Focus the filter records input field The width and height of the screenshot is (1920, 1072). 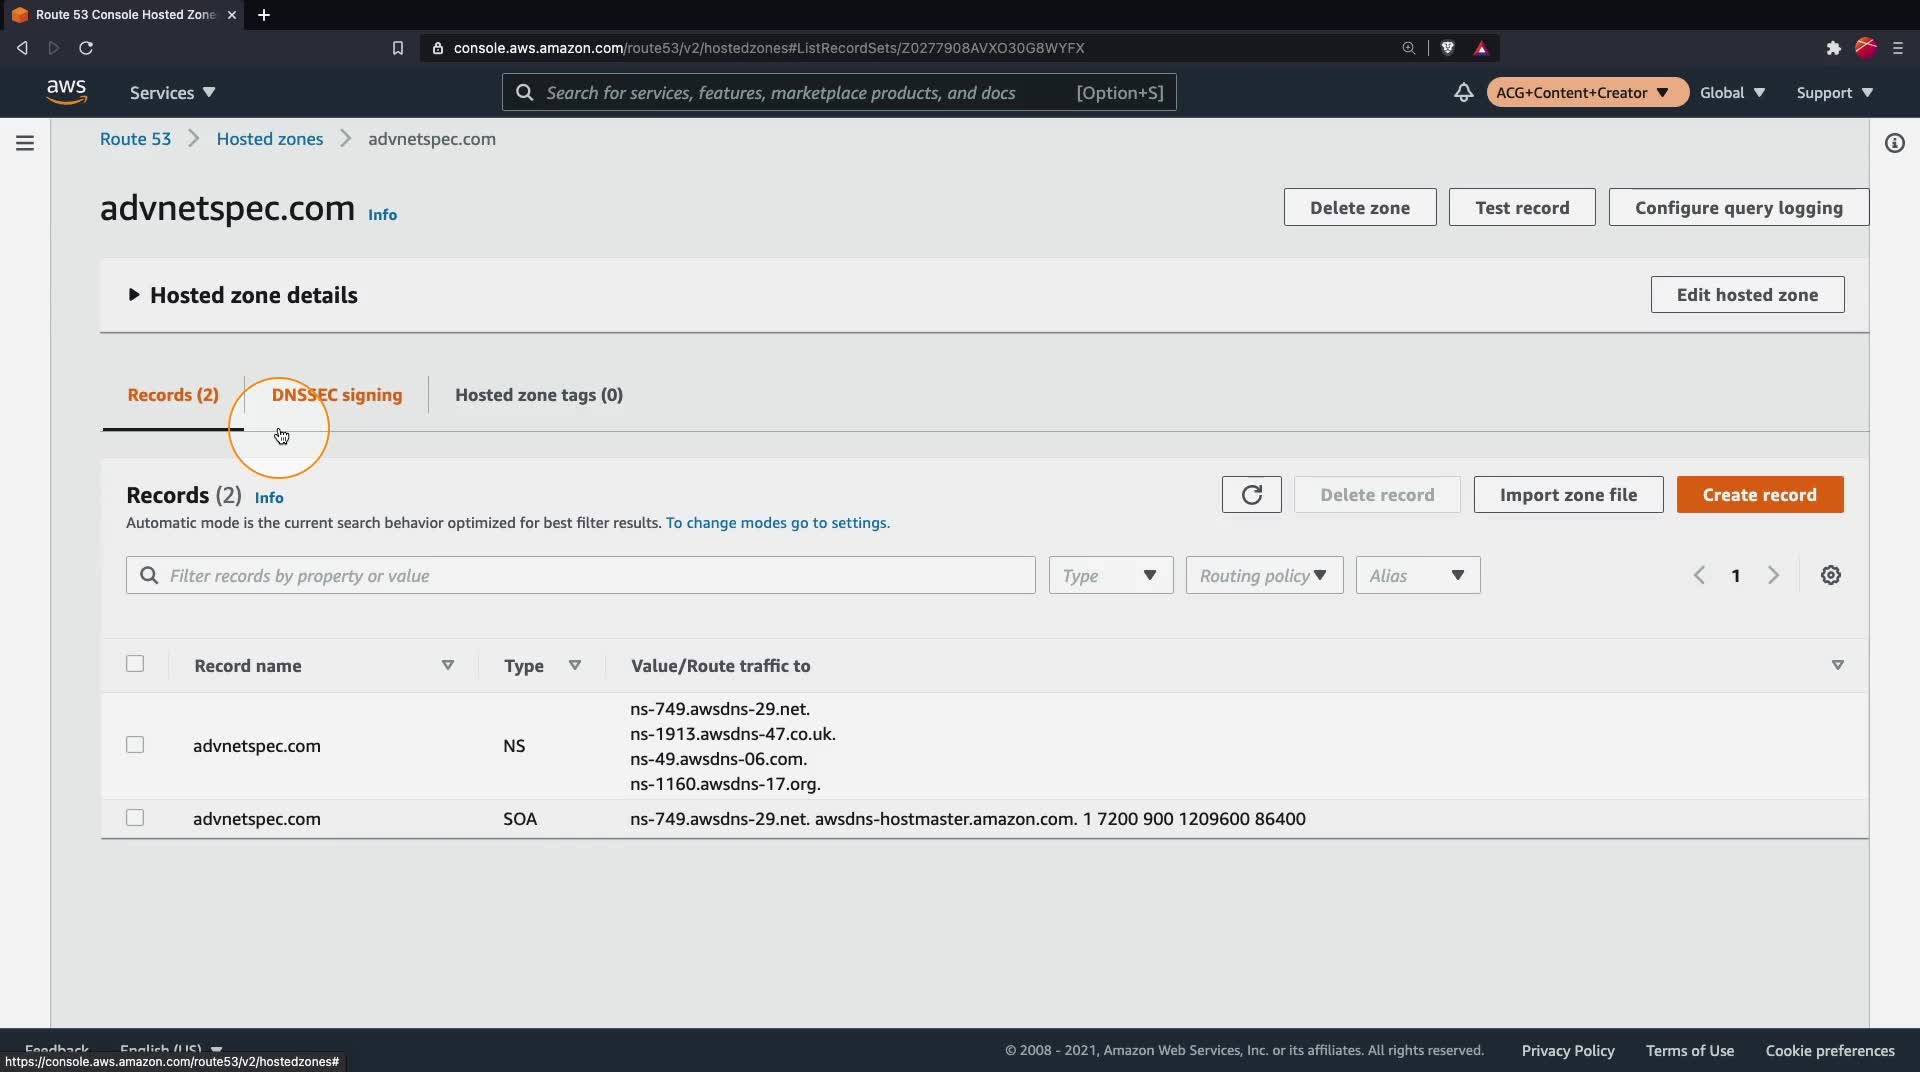[x=580, y=575]
